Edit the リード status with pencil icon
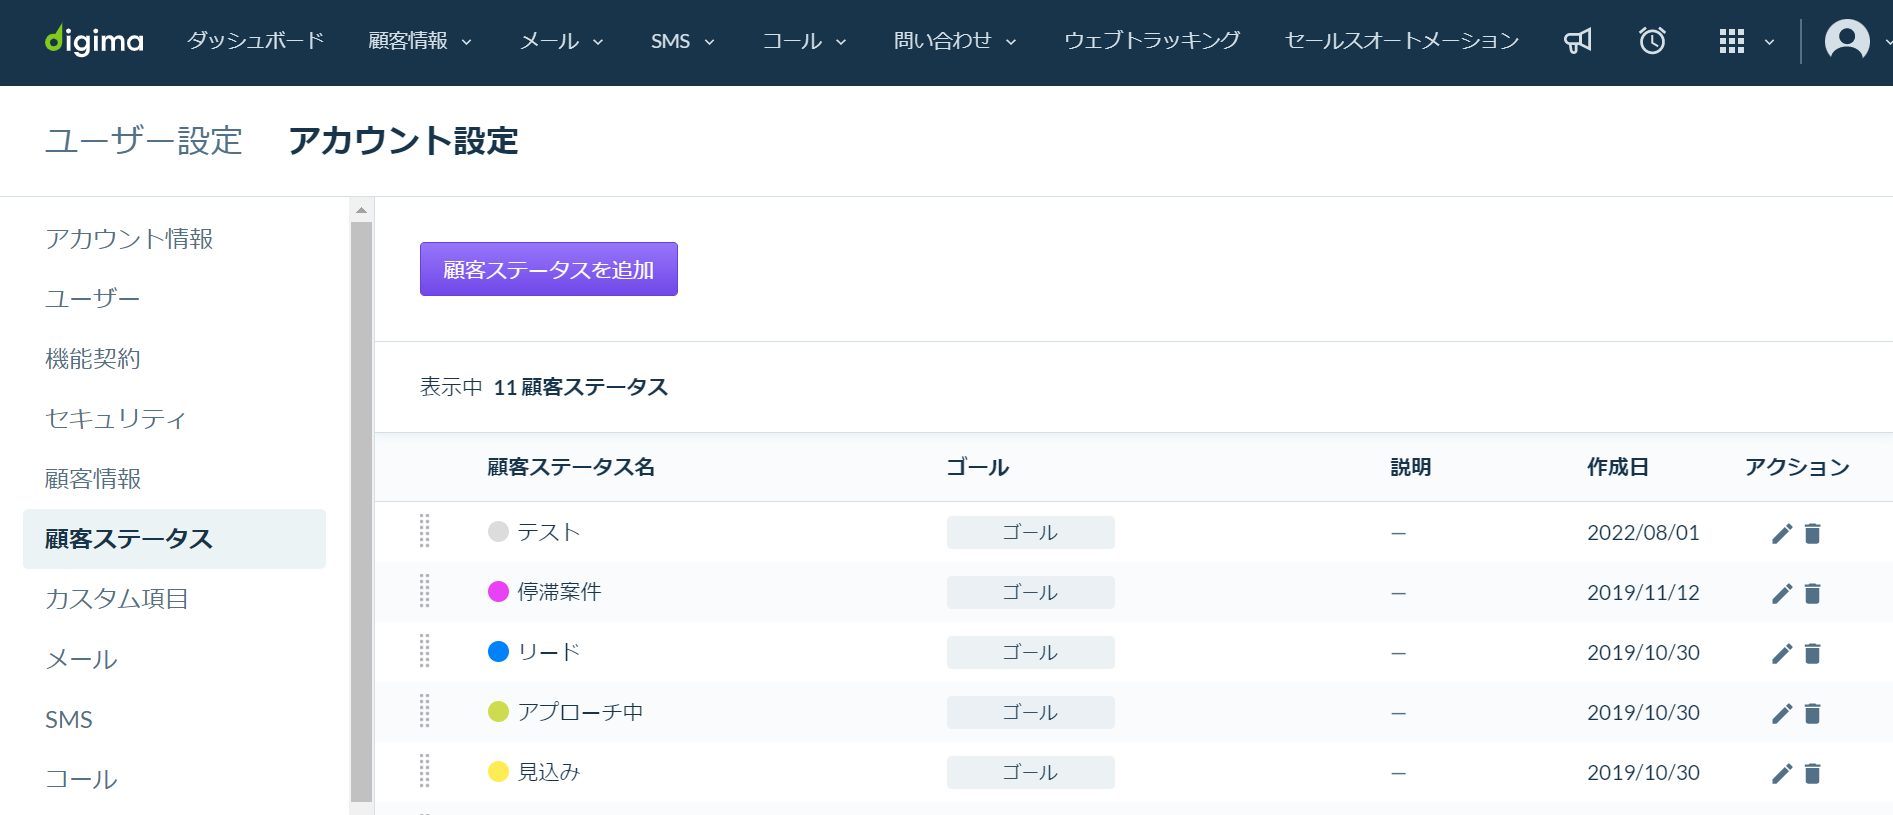 coord(1781,653)
